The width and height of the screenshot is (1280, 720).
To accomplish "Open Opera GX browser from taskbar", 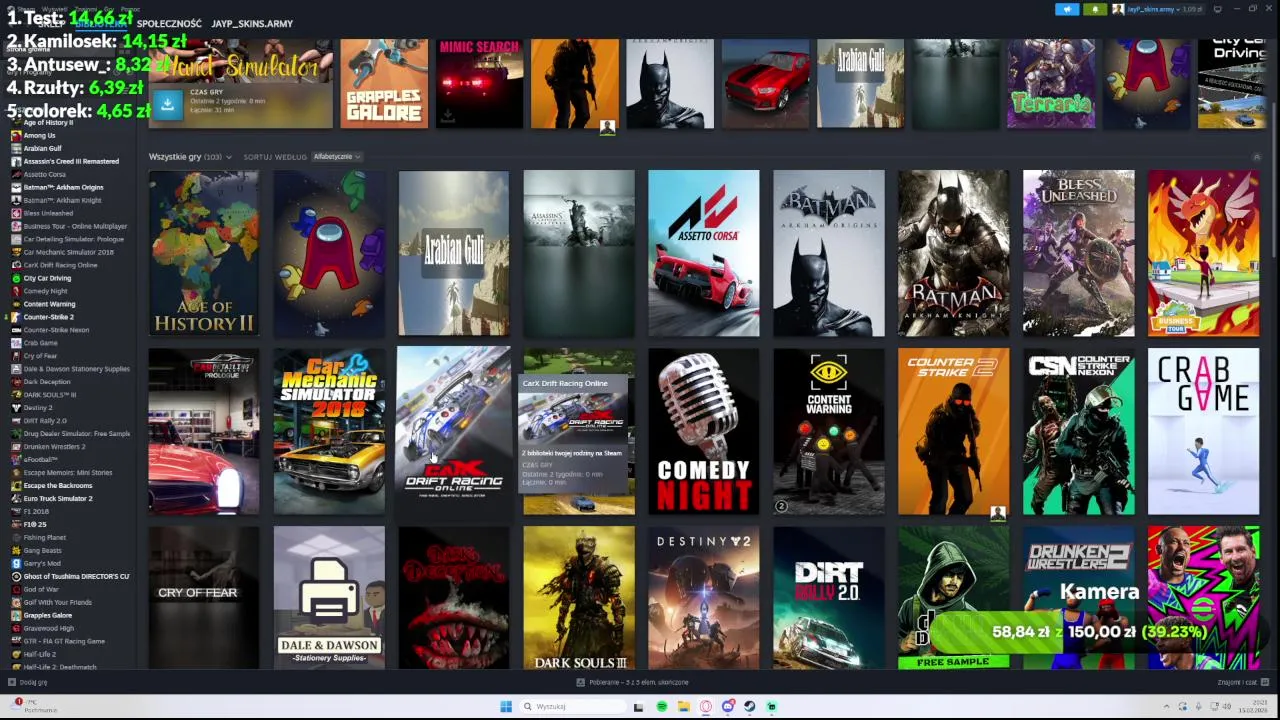I will pyautogui.click(x=706, y=706).
